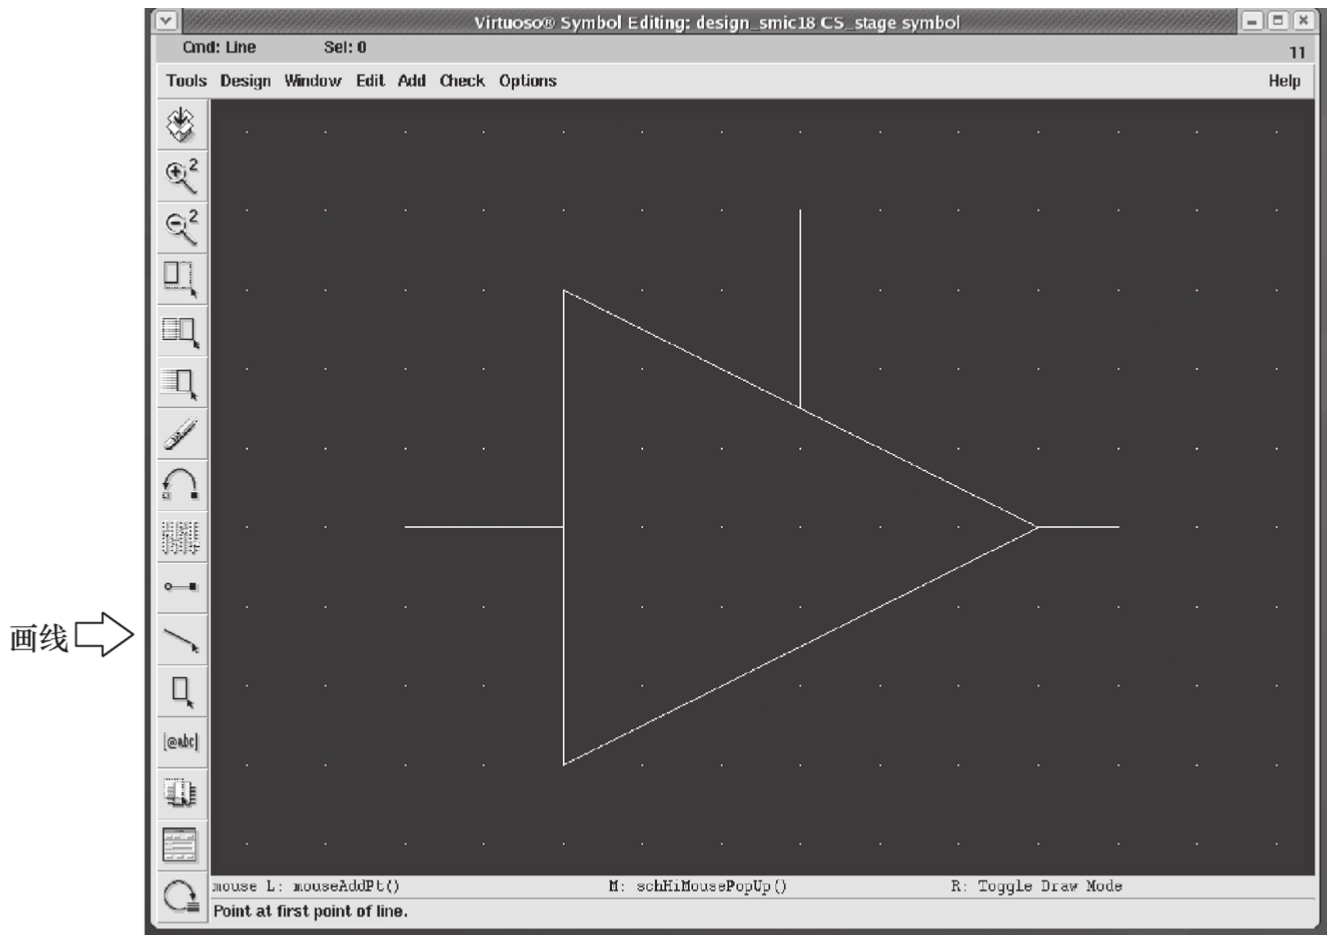This screenshot has height=938, width=1331.
Task: Choose the Delete (eraser) tool
Action: pos(181,434)
